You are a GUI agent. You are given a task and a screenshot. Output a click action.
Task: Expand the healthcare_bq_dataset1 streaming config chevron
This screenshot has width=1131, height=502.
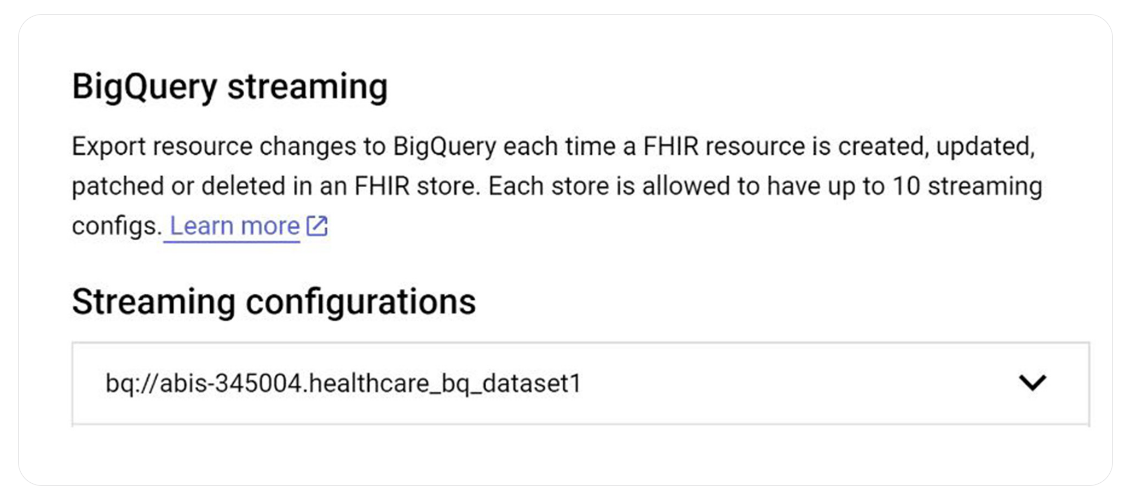click(x=1030, y=382)
